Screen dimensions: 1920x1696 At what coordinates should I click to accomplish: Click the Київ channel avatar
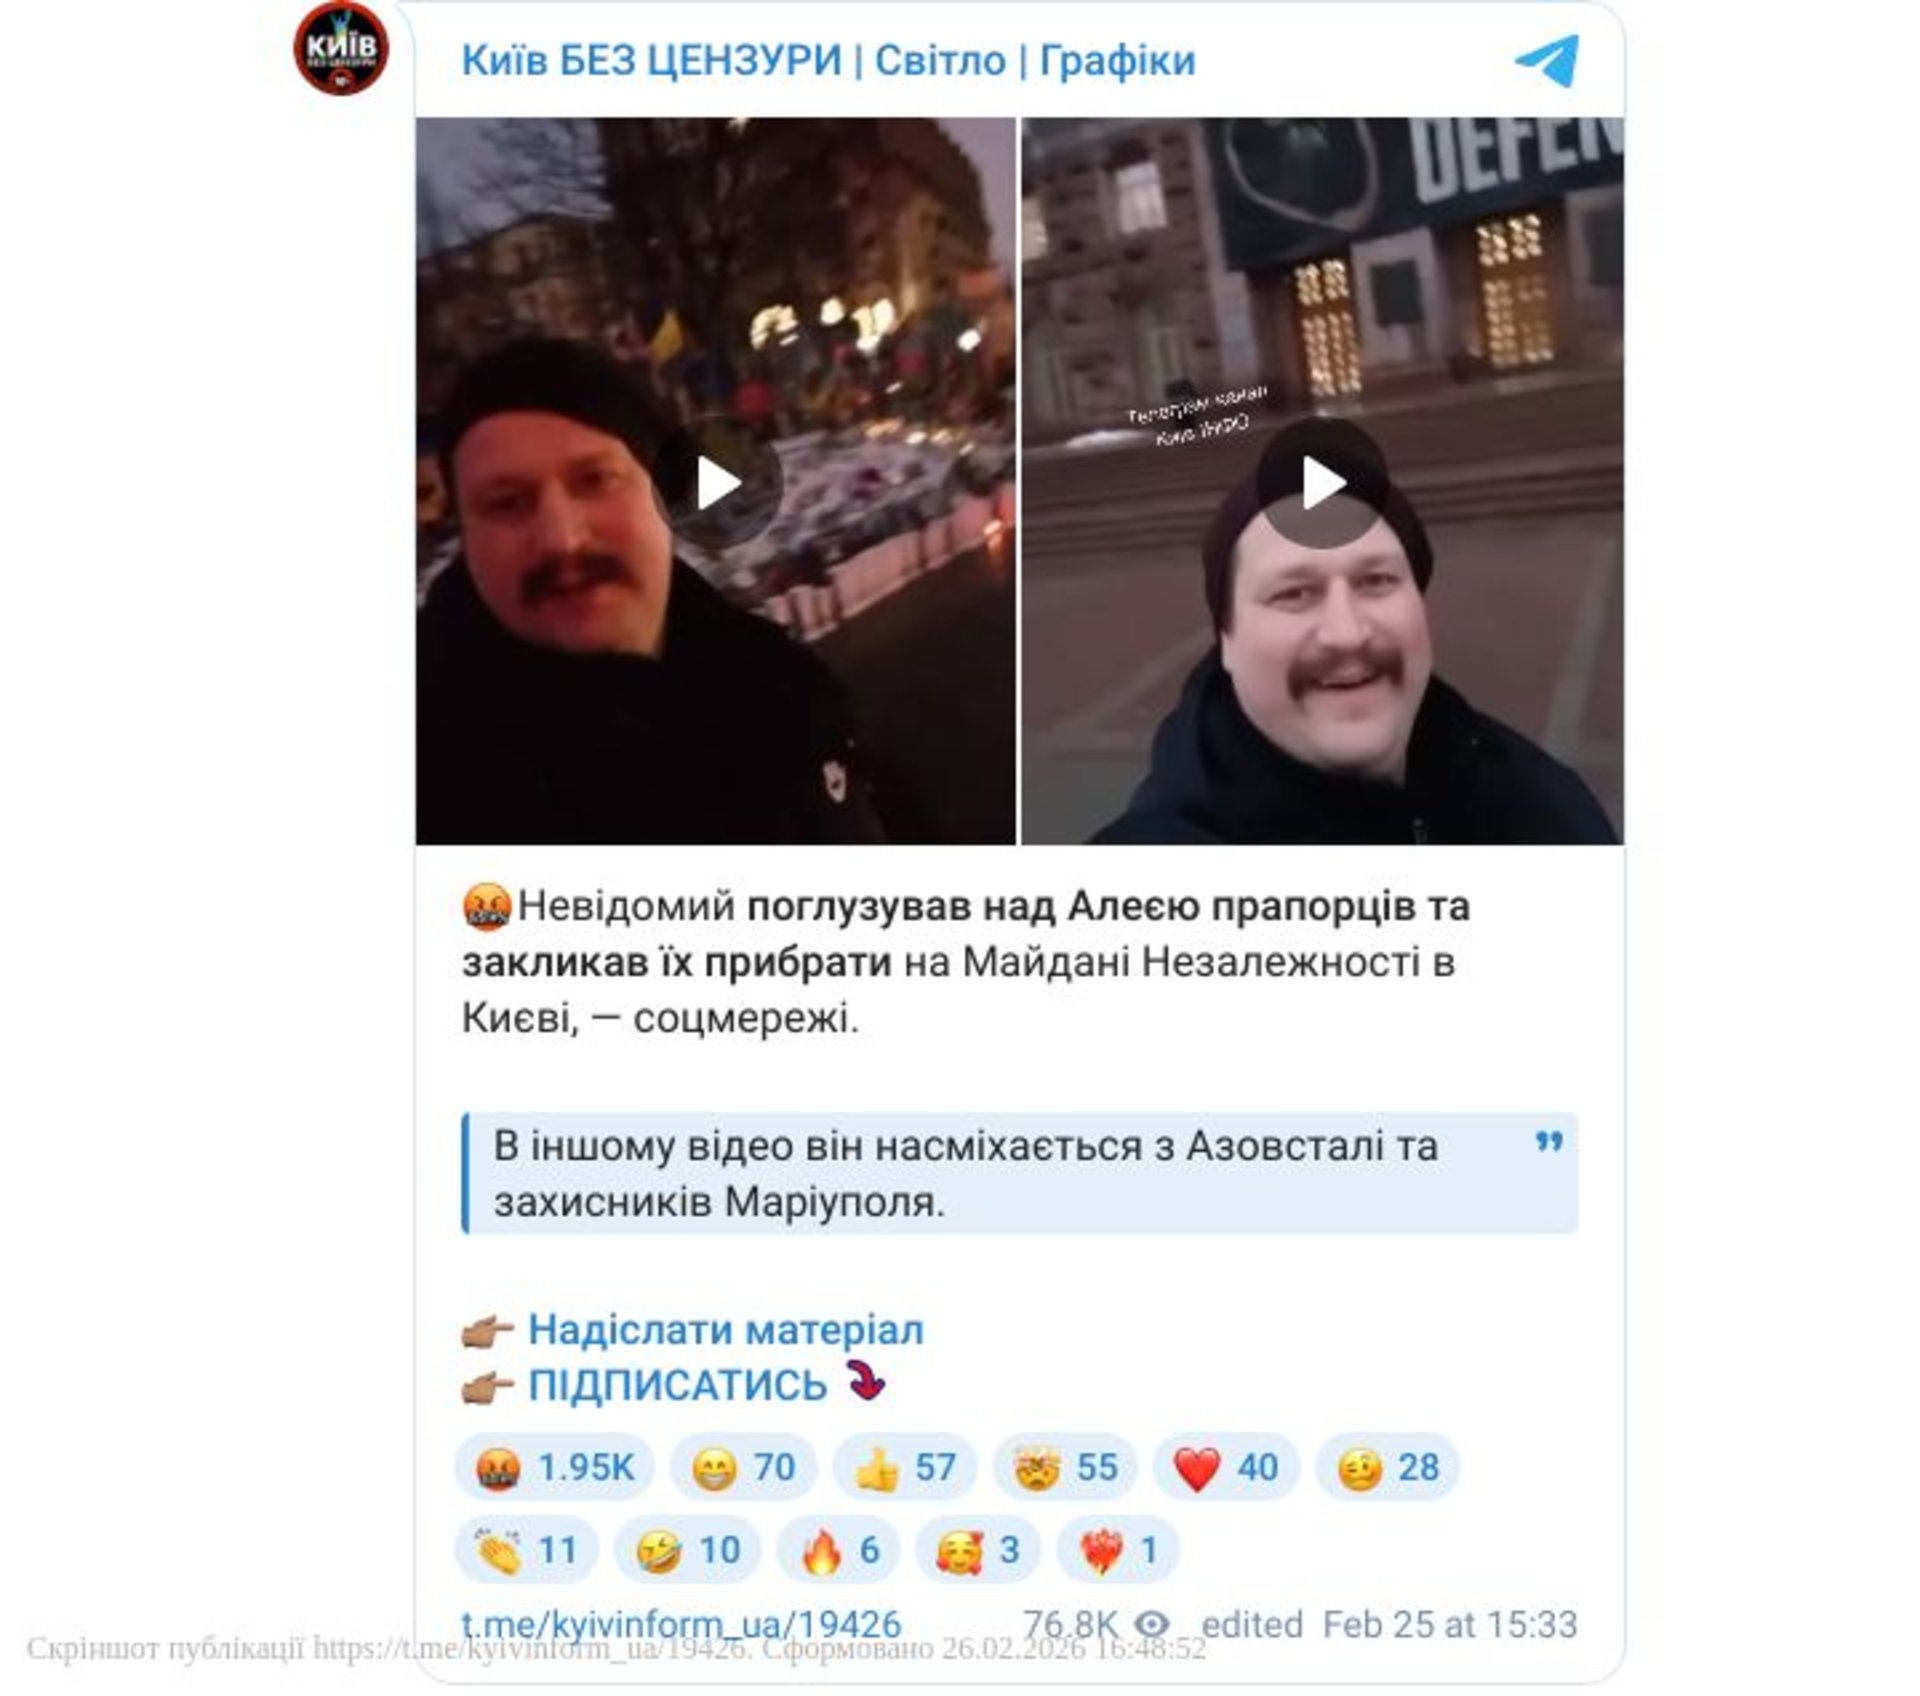click(x=341, y=48)
